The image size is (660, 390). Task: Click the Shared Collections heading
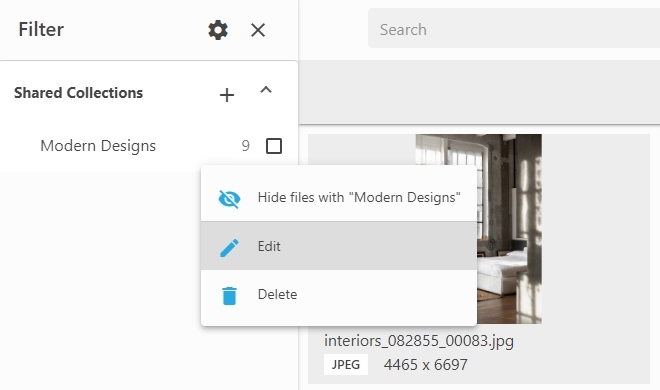(x=79, y=93)
